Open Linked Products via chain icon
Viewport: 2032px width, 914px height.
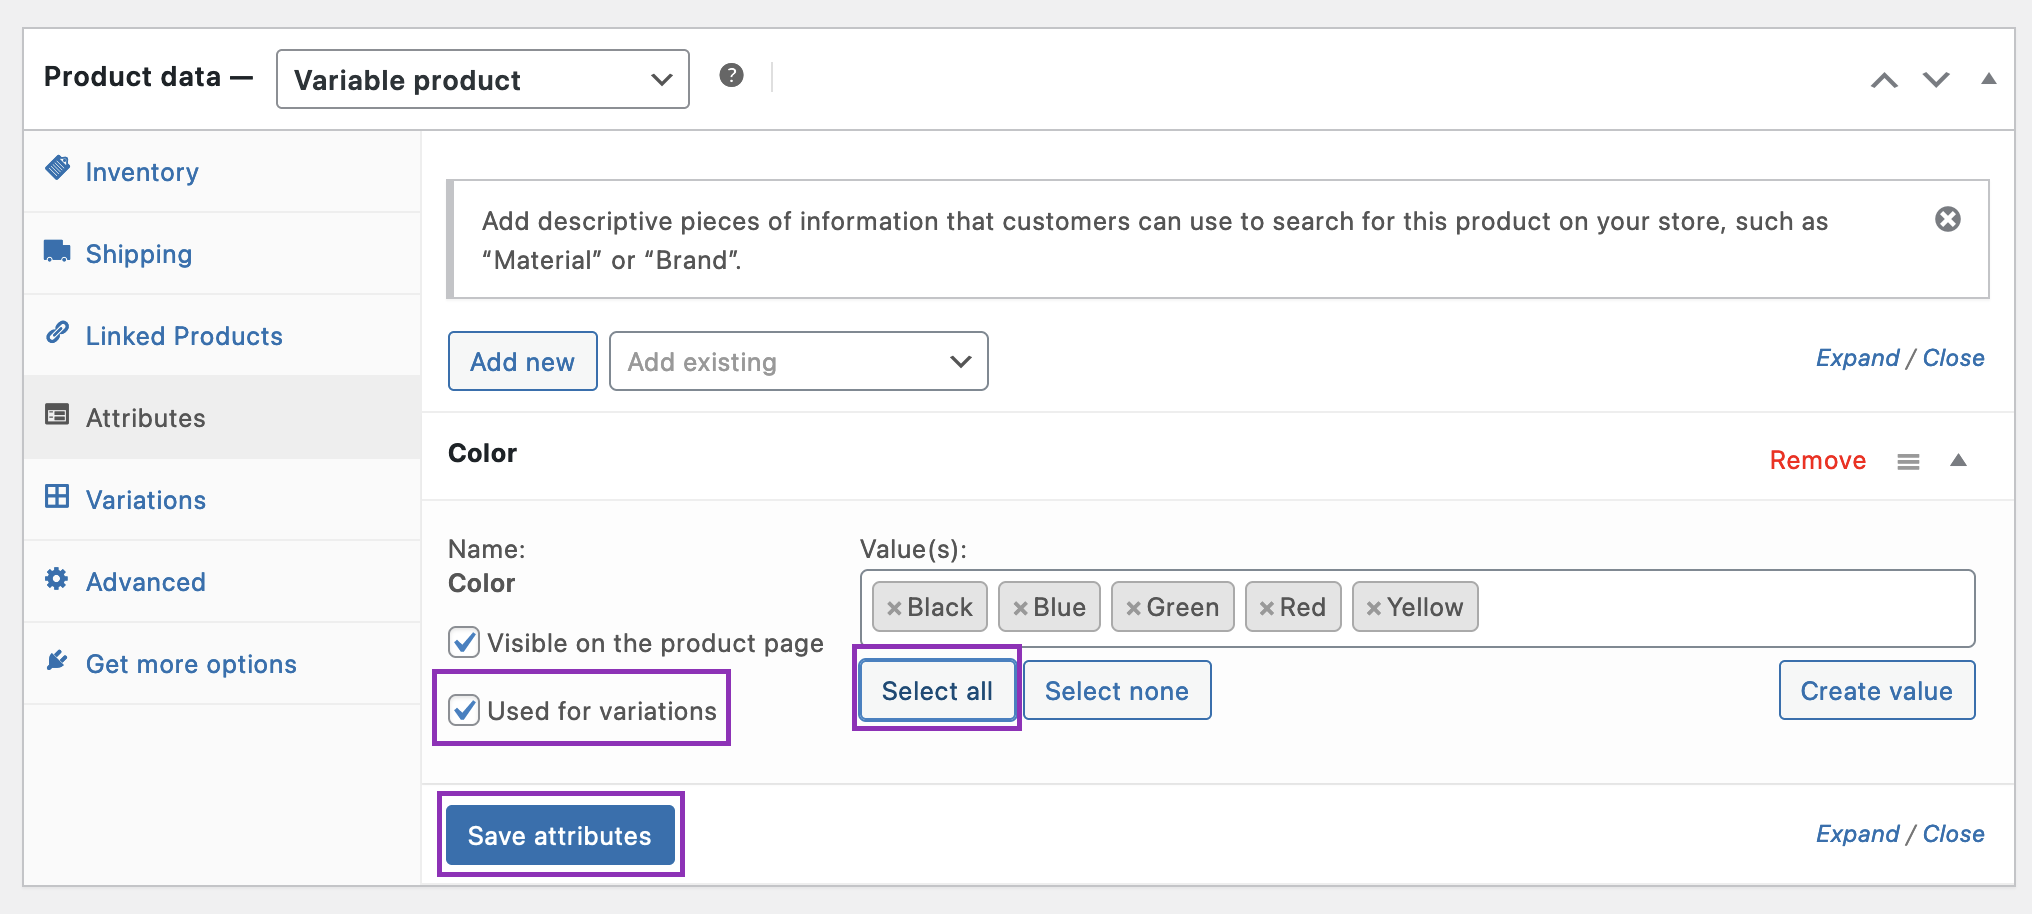coord(58,334)
